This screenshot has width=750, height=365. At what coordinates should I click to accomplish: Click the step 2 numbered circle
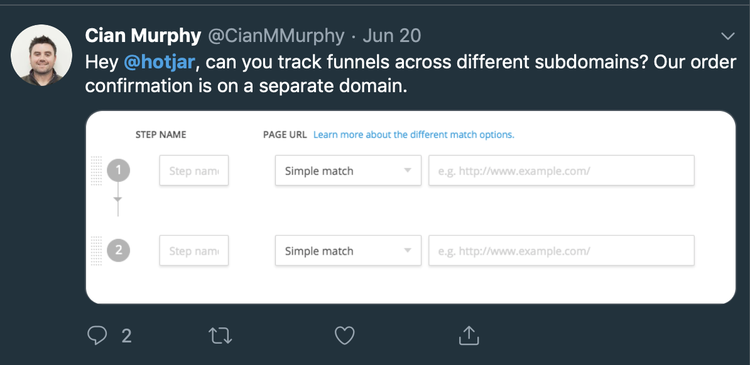point(118,250)
